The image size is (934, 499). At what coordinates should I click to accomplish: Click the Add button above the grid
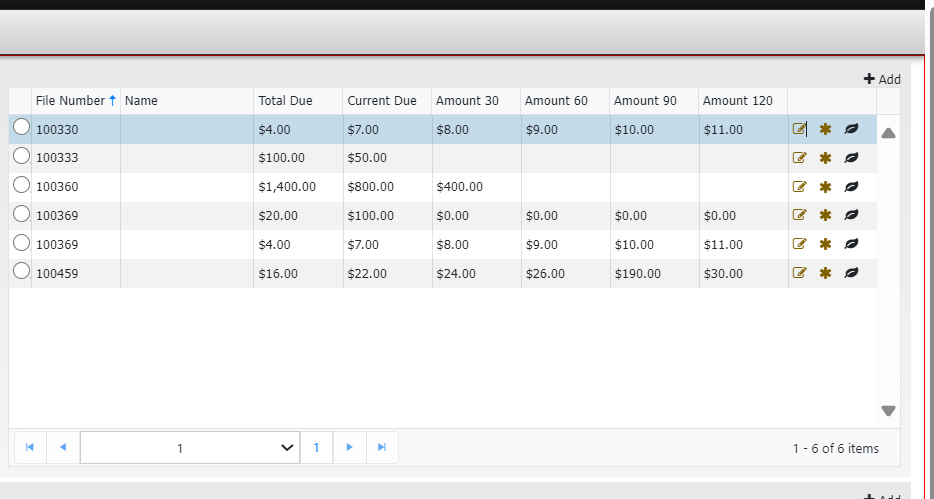(x=882, y=79)
